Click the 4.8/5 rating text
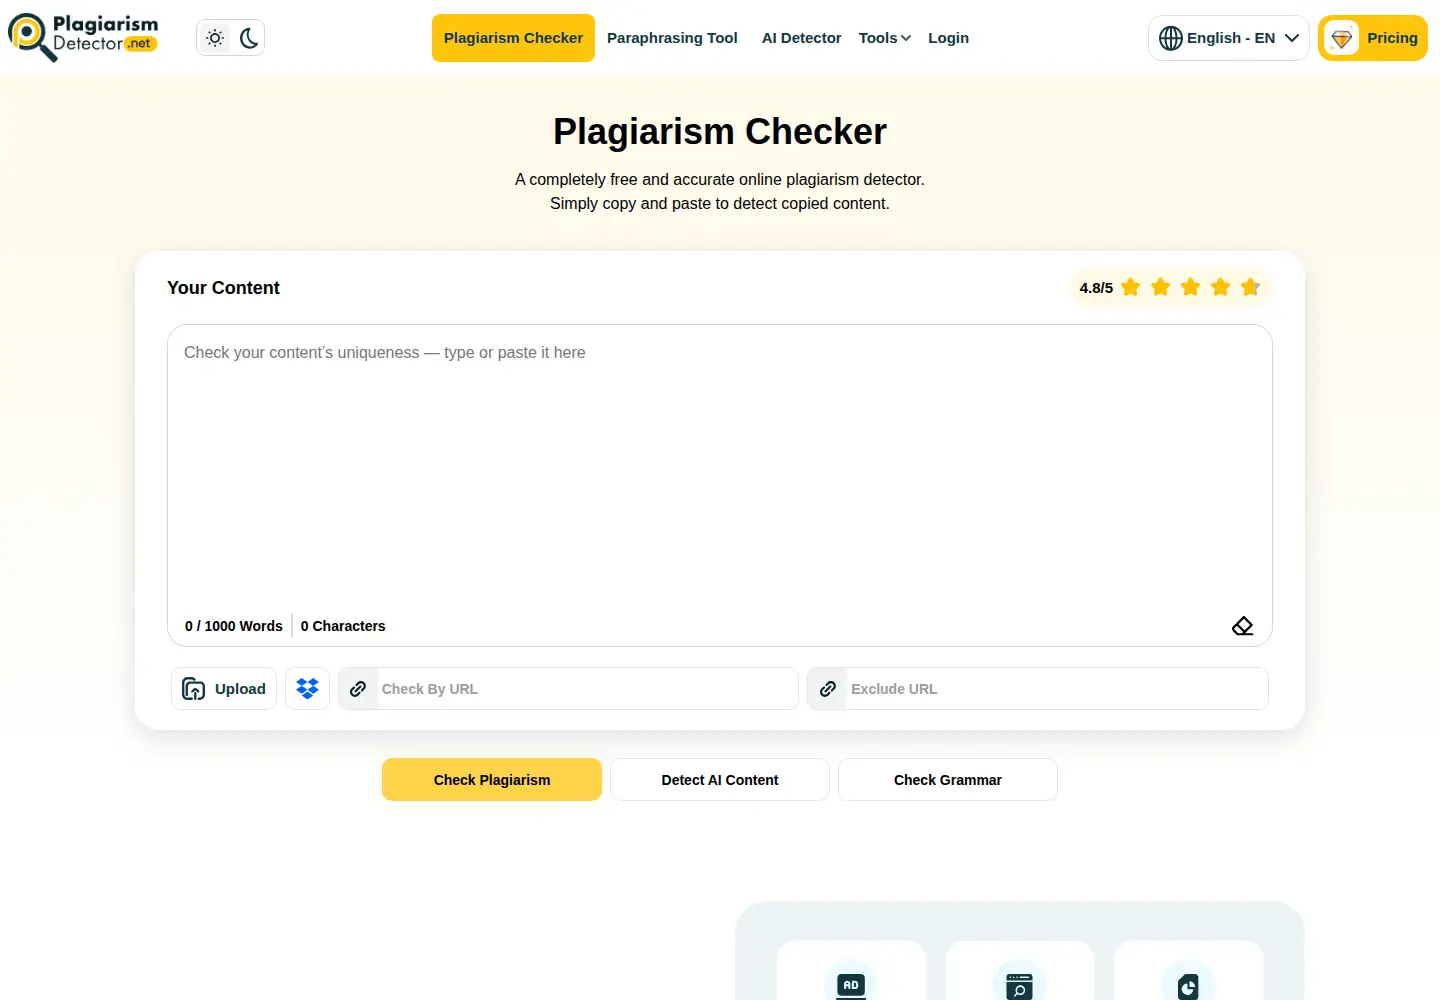This screenshot has height=1000, width=1440. click(1096, 288)
